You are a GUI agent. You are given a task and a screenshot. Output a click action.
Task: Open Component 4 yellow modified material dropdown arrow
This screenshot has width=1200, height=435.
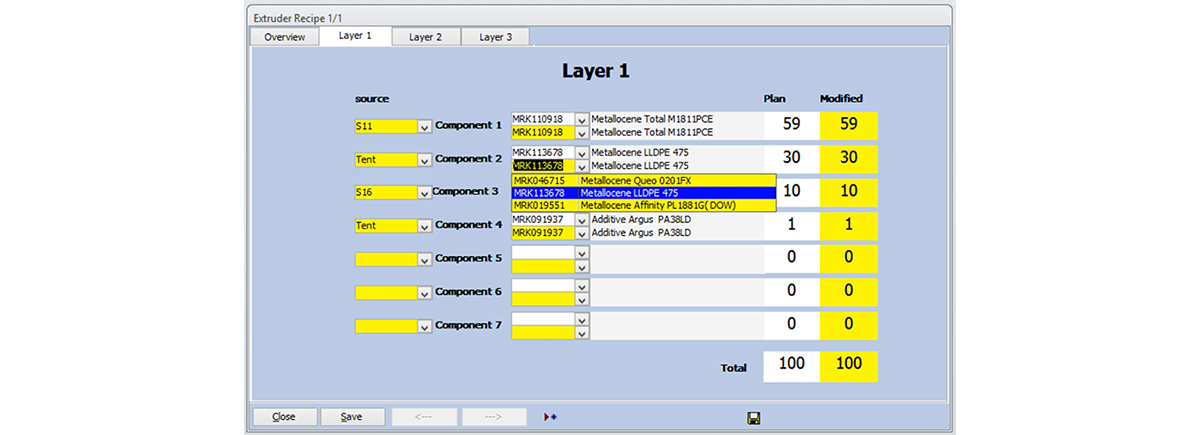583,232
